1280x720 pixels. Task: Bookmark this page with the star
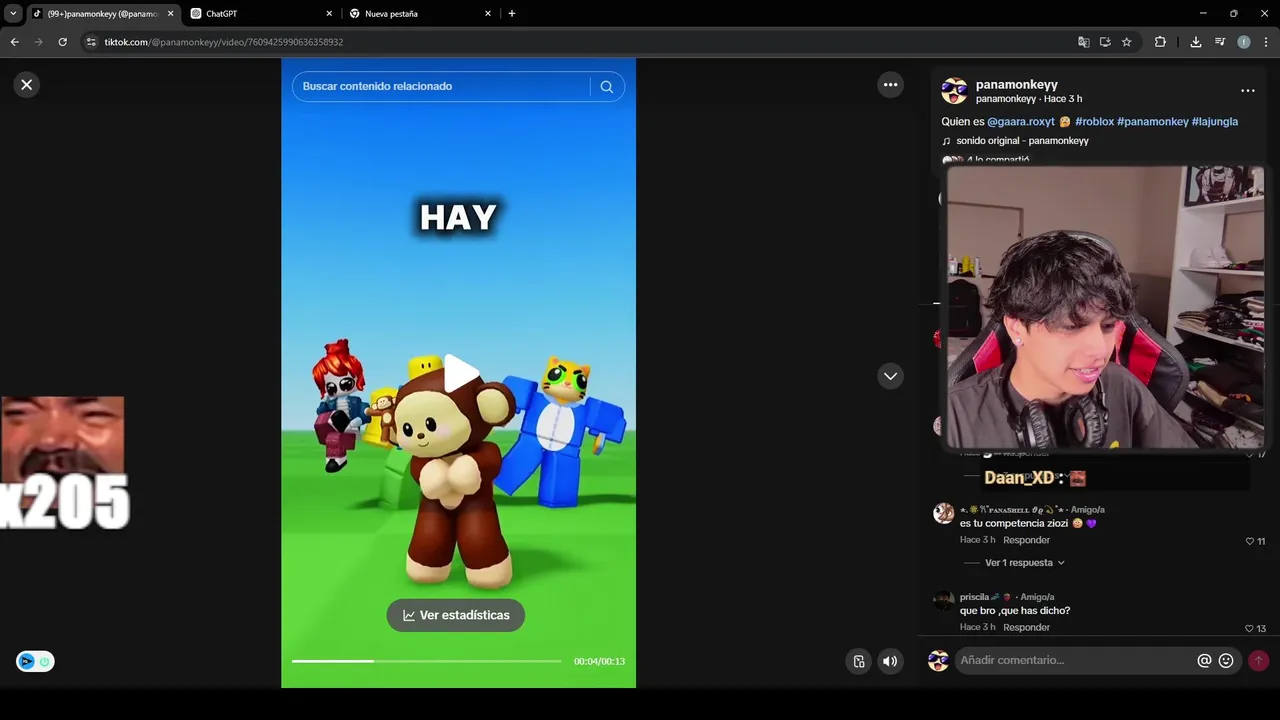tap(1126, 42)
